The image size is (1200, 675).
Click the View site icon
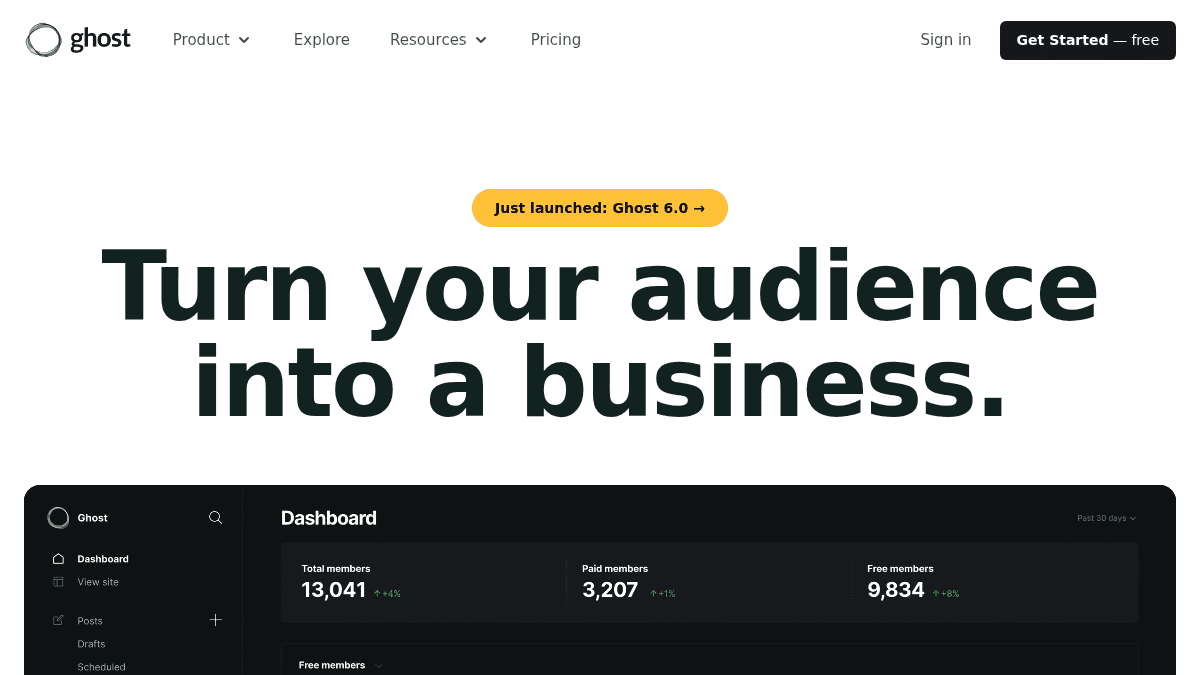(58, 582)
